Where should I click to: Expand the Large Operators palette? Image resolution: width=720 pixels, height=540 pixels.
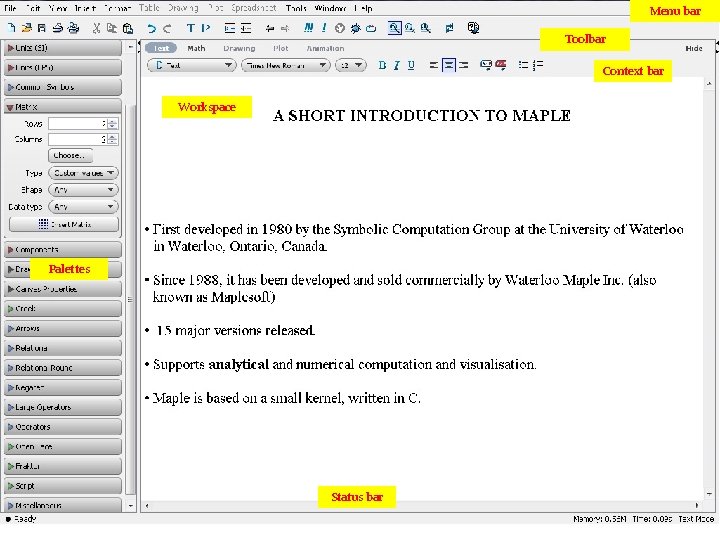[63, 407]
